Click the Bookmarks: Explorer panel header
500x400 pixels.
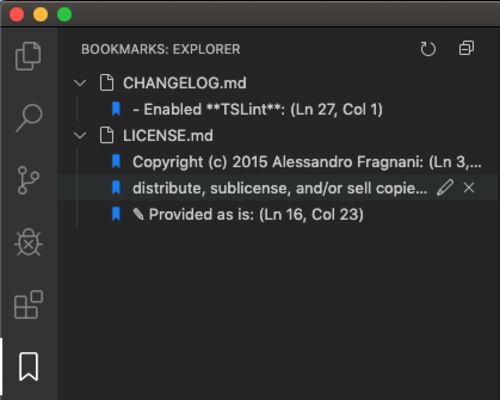click(x=161, y=49)
